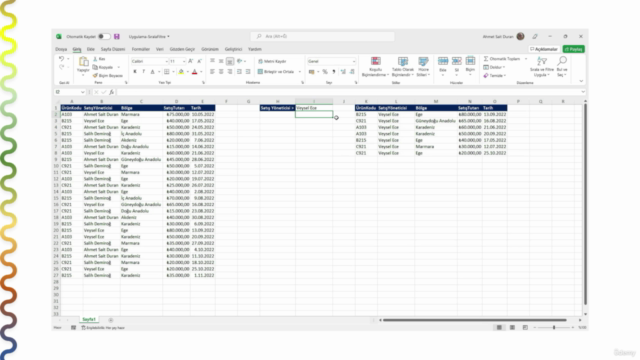Click the fx insert function icon

click(x=111, y=92)
